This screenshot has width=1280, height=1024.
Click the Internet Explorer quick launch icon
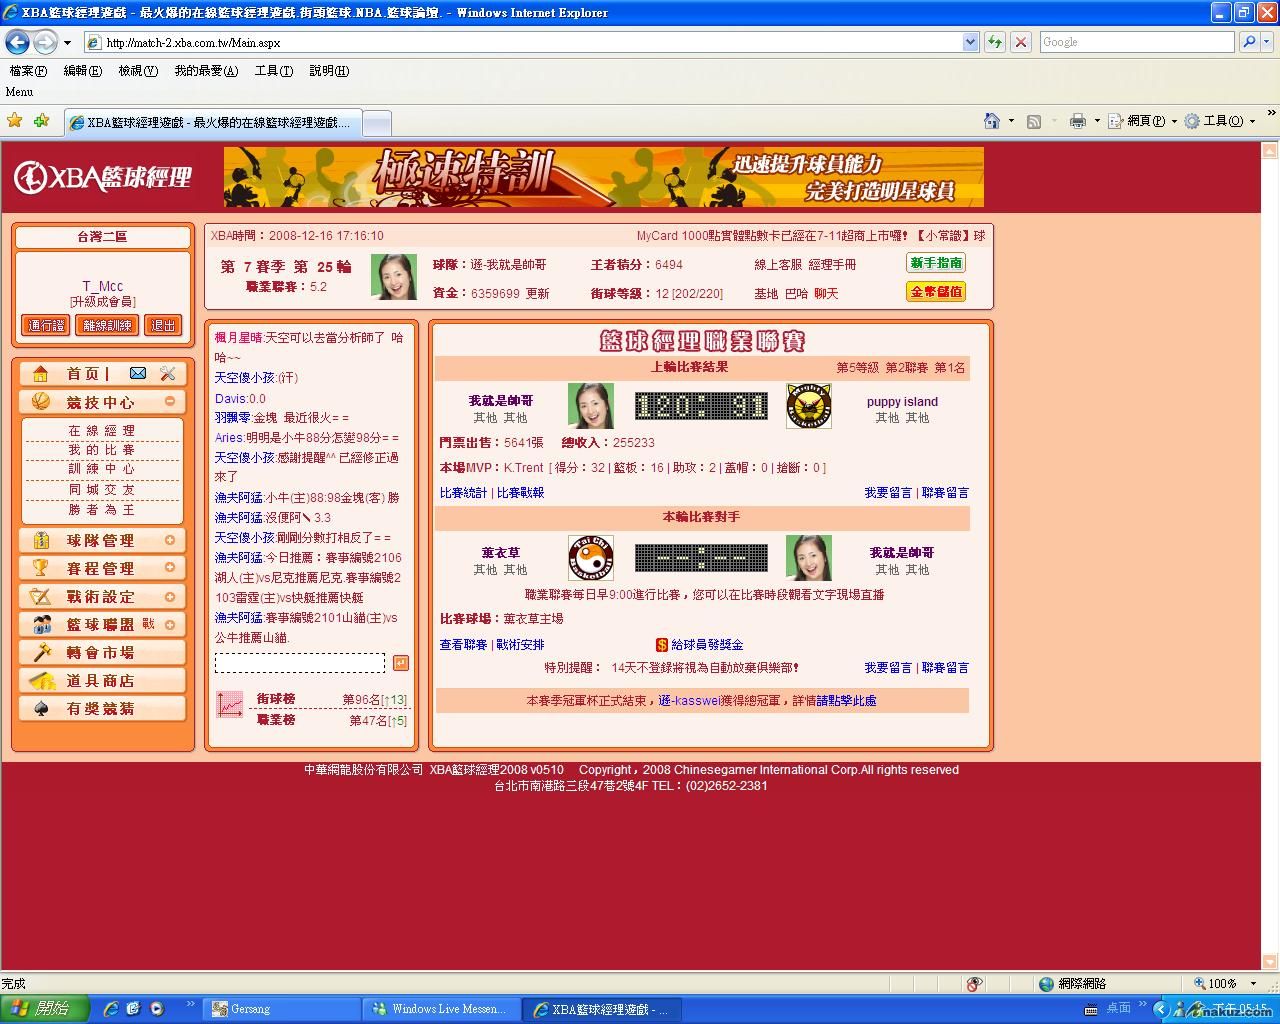(x=111, y=1008)
